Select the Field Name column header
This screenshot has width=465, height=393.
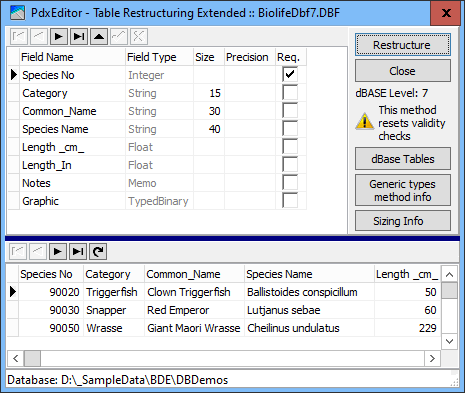pyautogui.click(x=72, y=57)
